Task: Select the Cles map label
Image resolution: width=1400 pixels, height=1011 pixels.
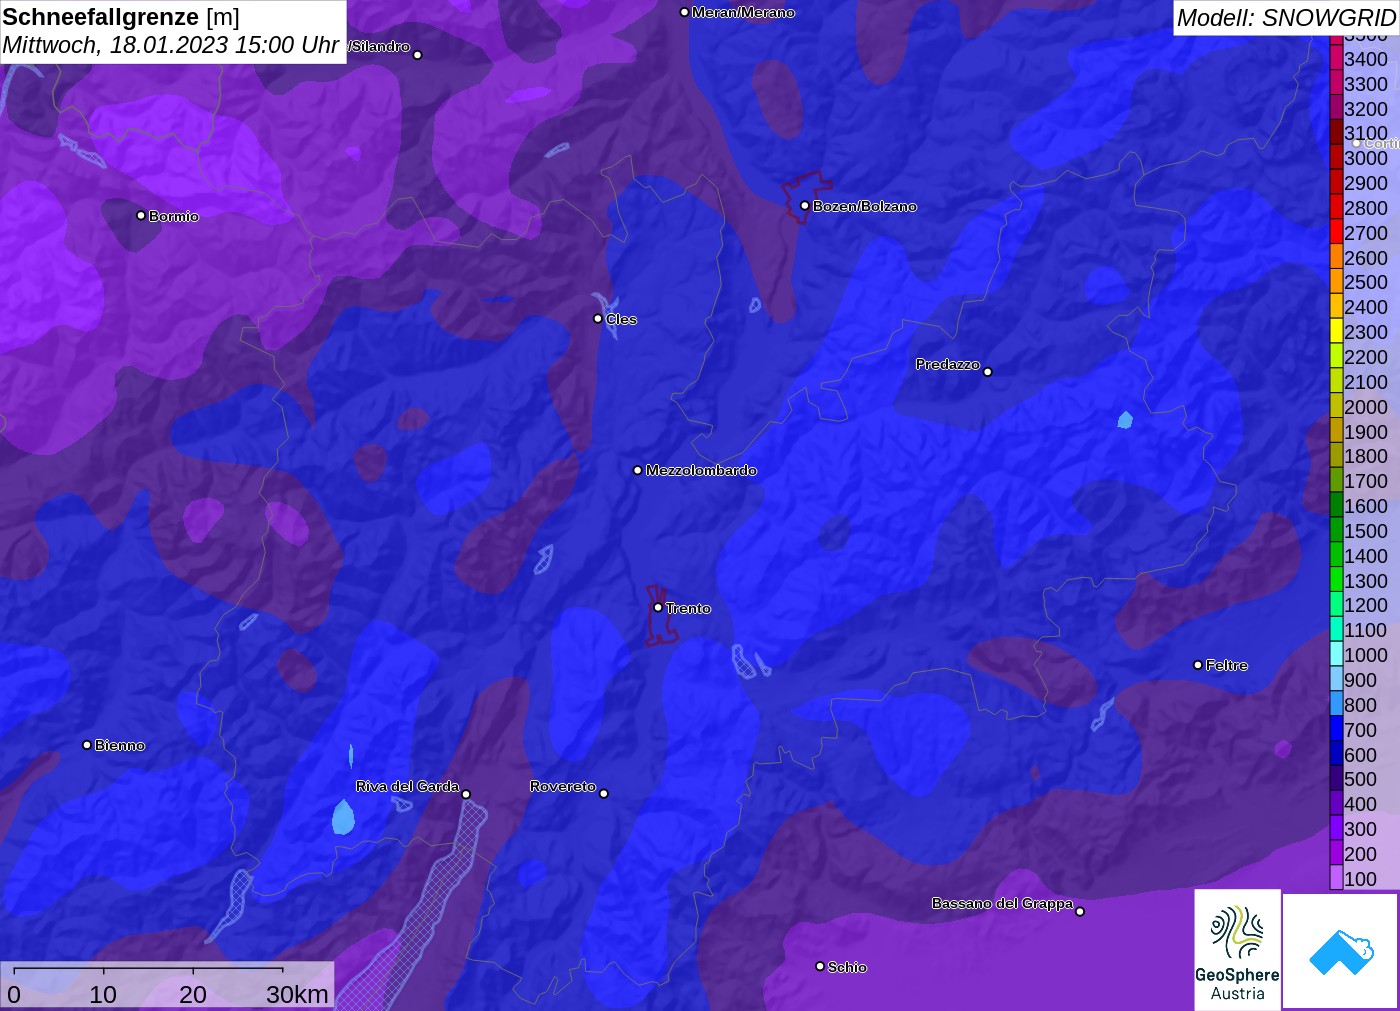Action: click(621, 319)
